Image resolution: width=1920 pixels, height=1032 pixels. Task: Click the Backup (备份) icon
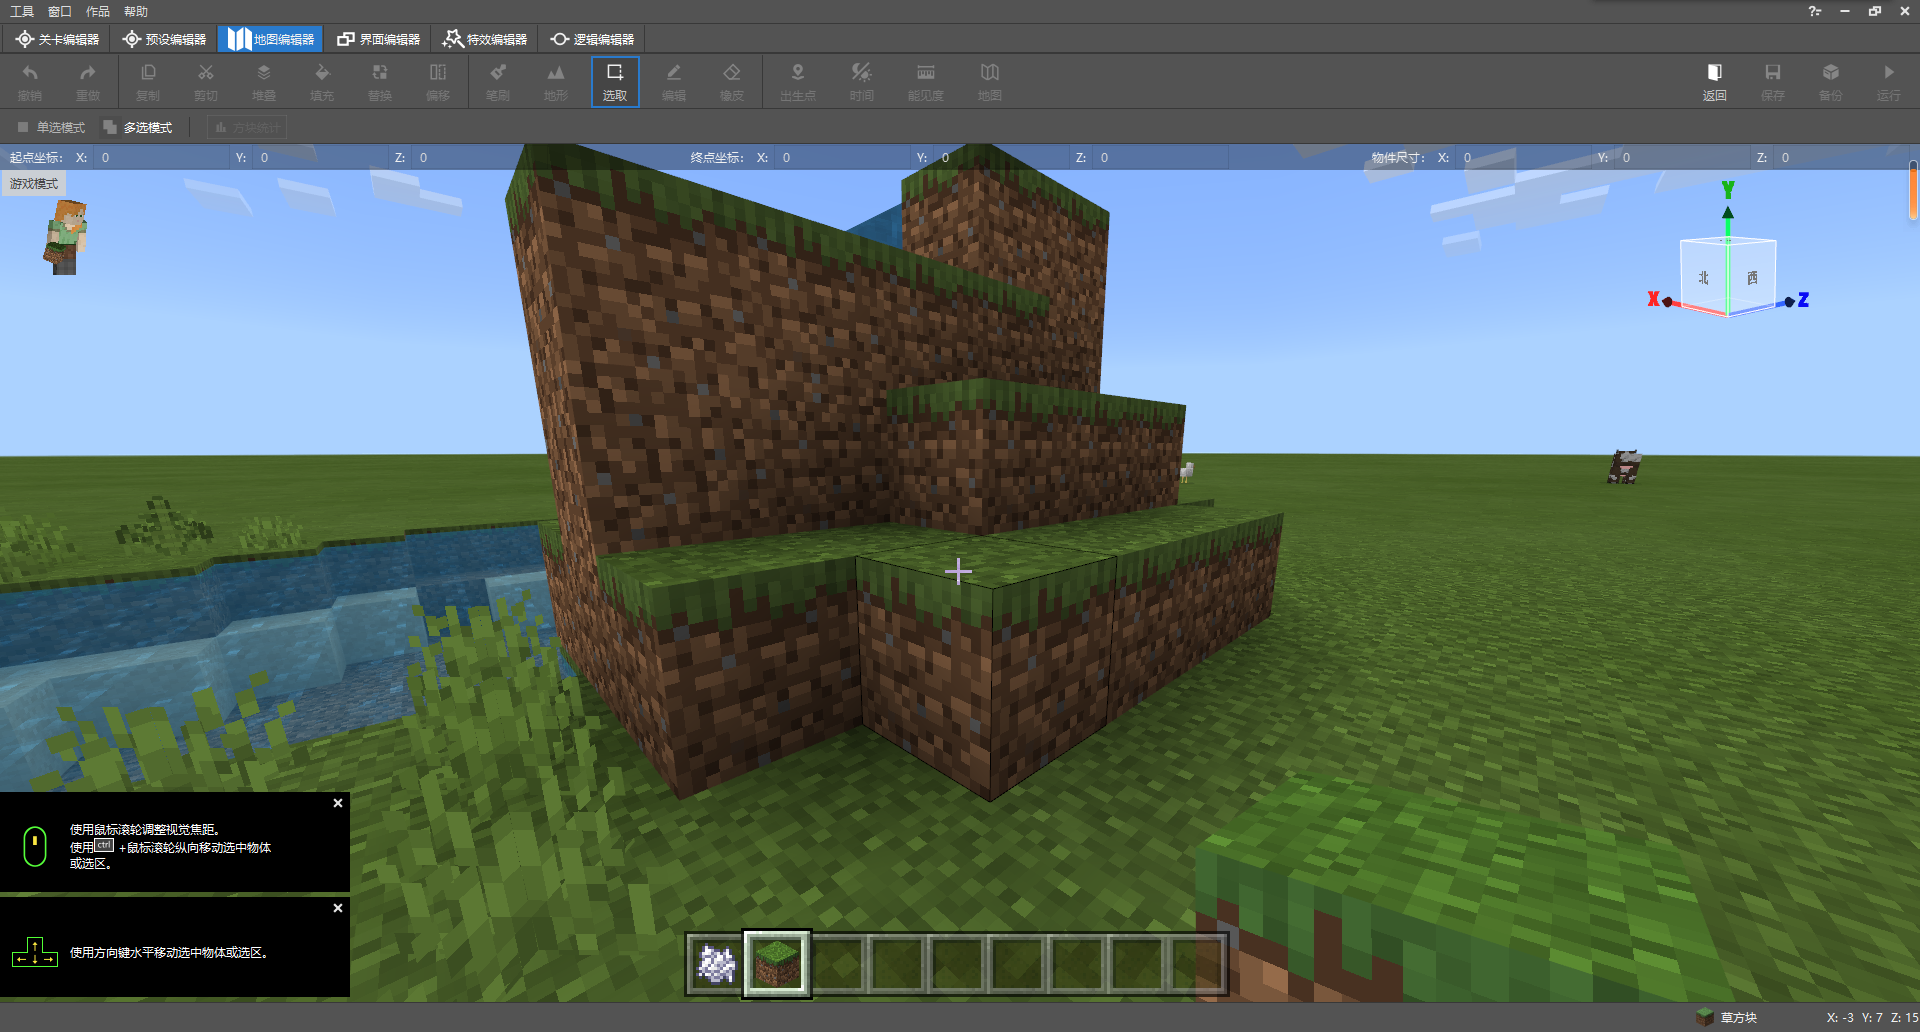[x=1831, y=81]
